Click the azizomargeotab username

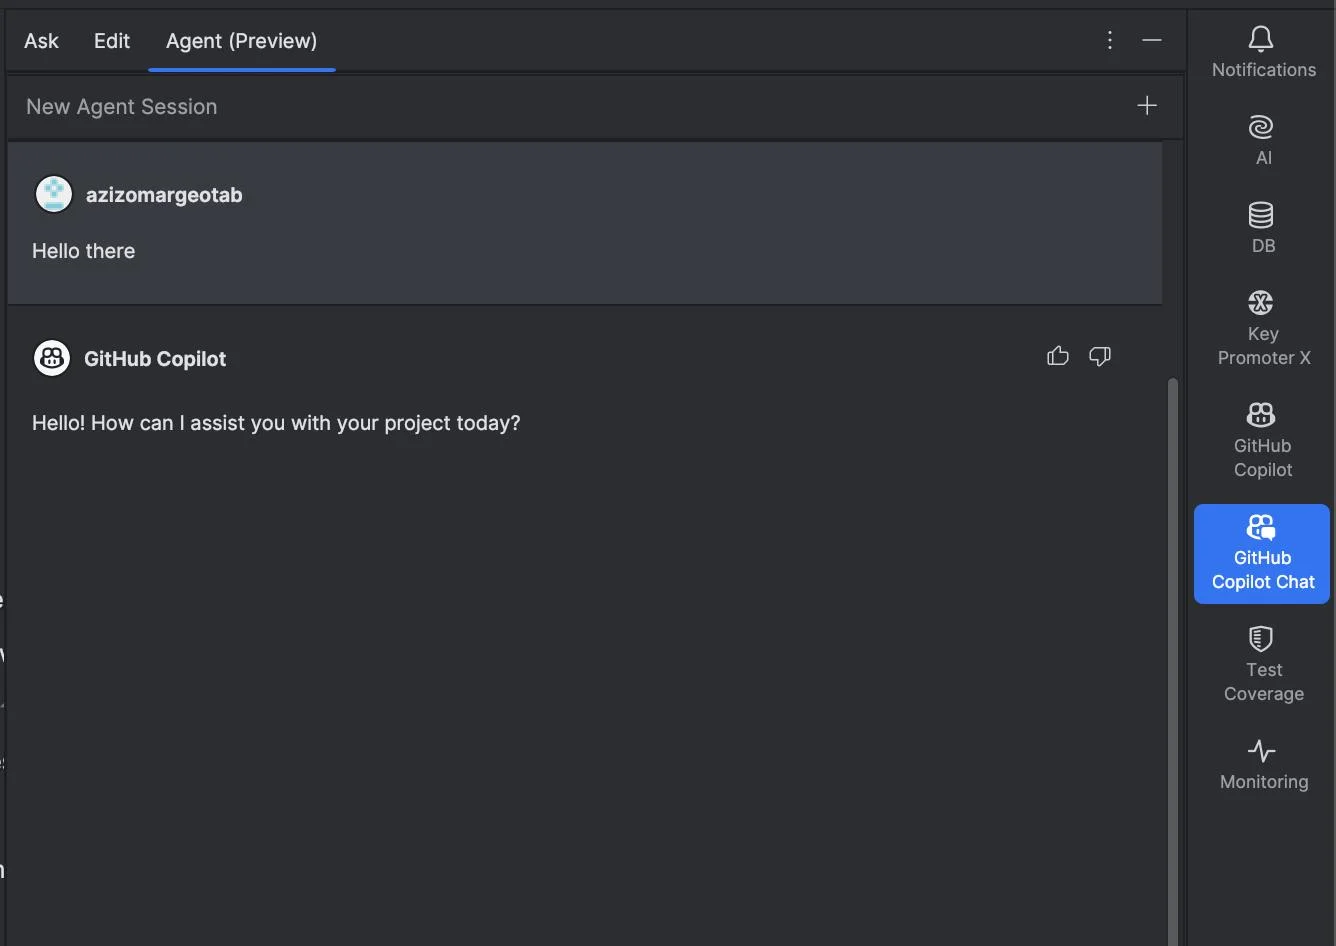pyautogui.click(x=164, y=195)
